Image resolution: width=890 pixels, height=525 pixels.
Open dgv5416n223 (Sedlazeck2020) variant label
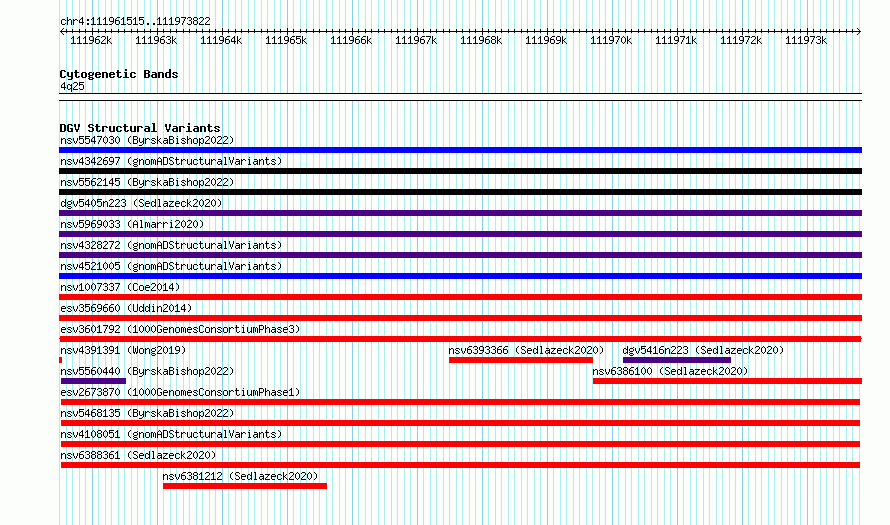[x=703, y=350]
